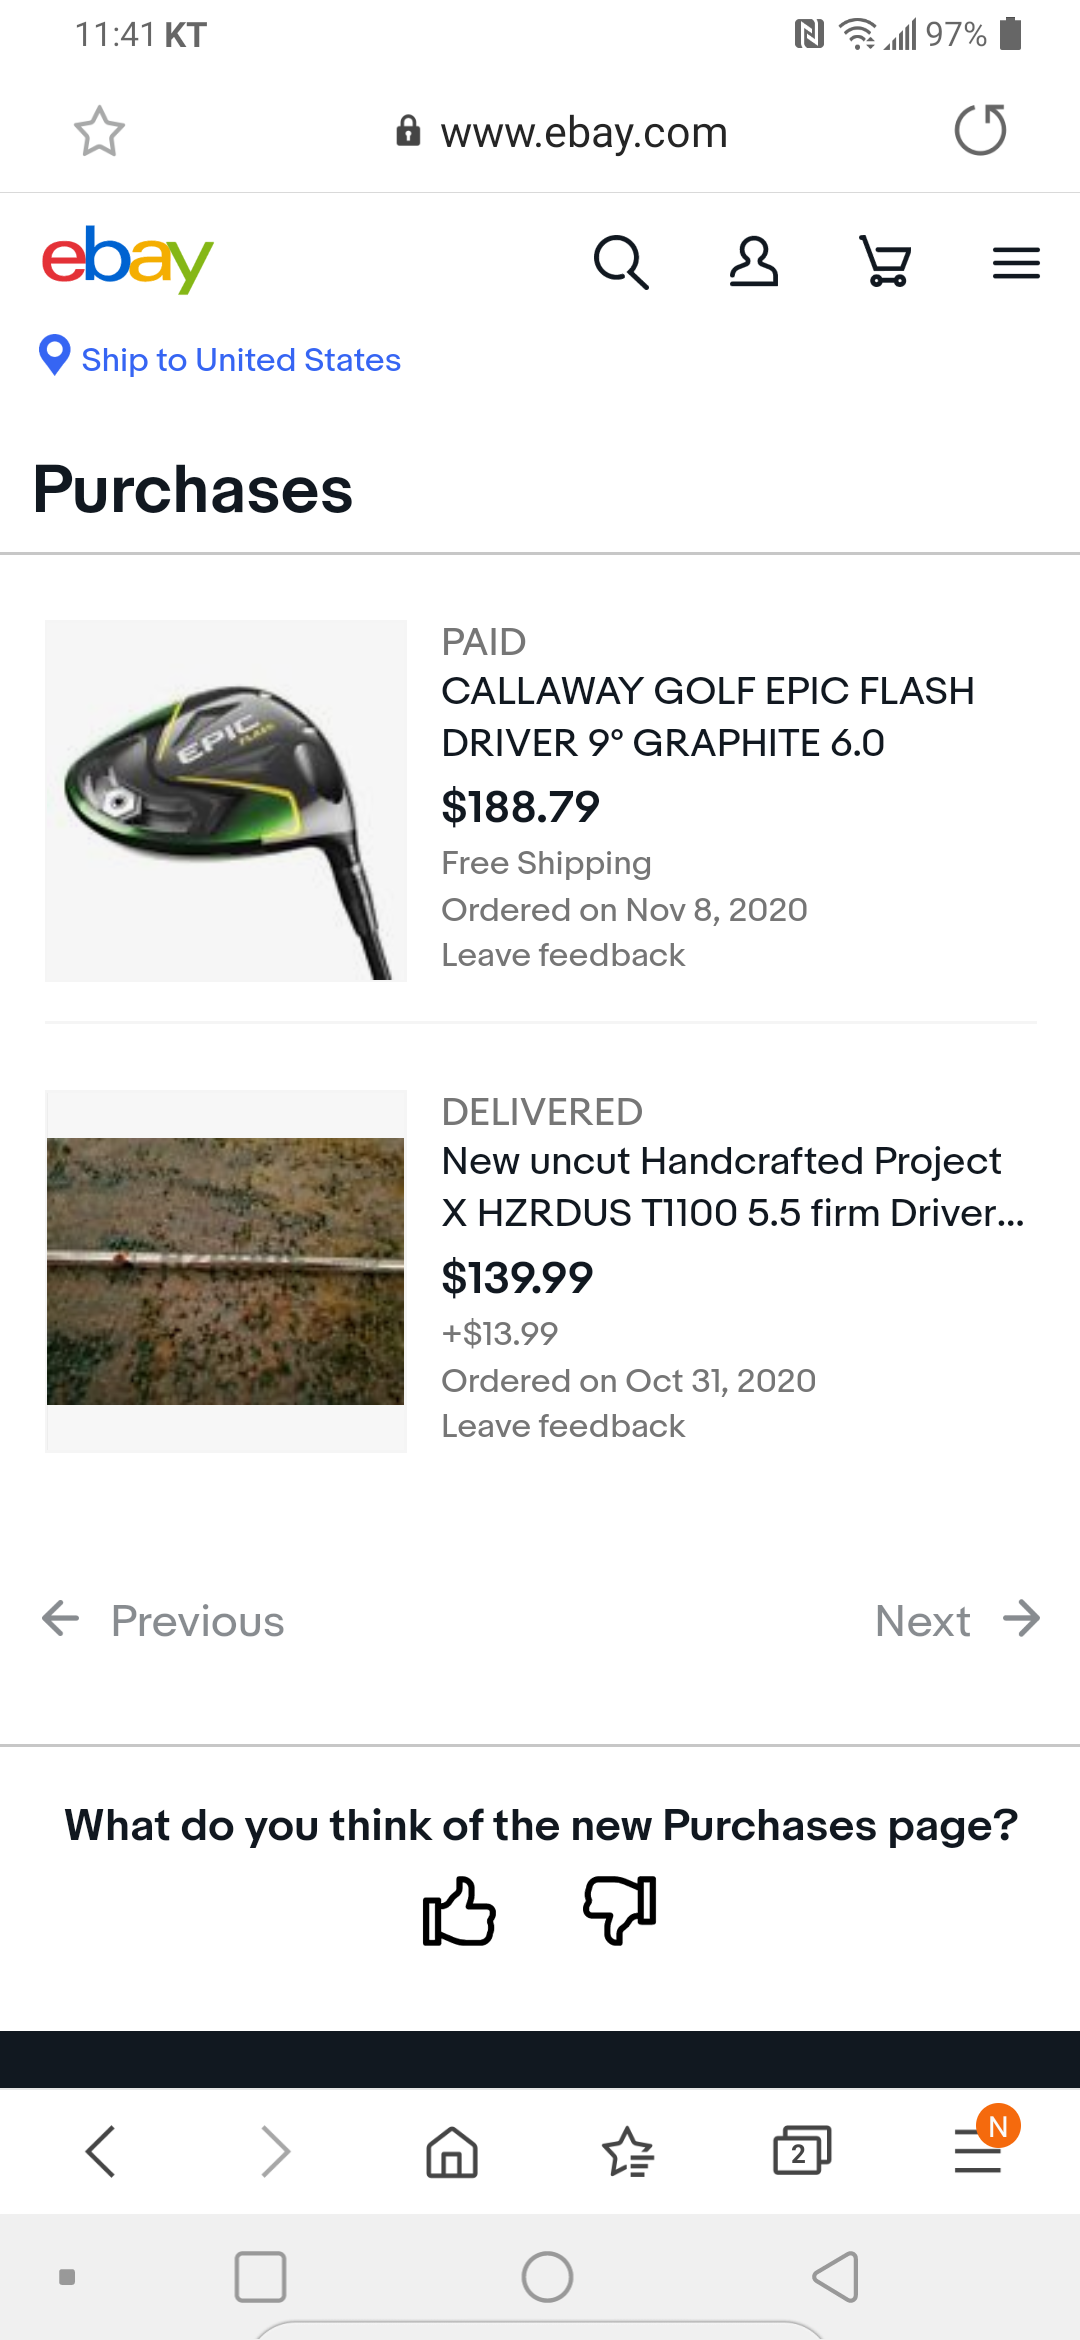Open eBay hamburger menu
This screenshot has width=1080, height=2340.
tap(1016, 263)
